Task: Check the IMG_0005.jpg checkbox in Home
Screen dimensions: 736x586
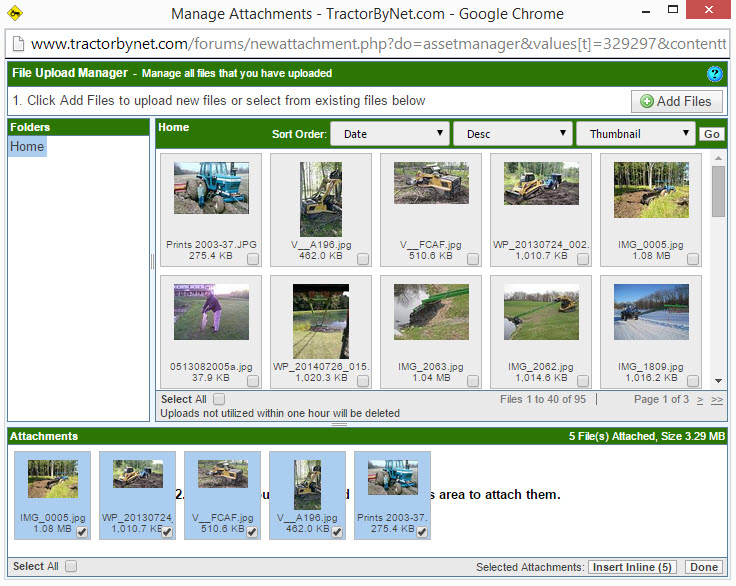Action: point(693,259)
